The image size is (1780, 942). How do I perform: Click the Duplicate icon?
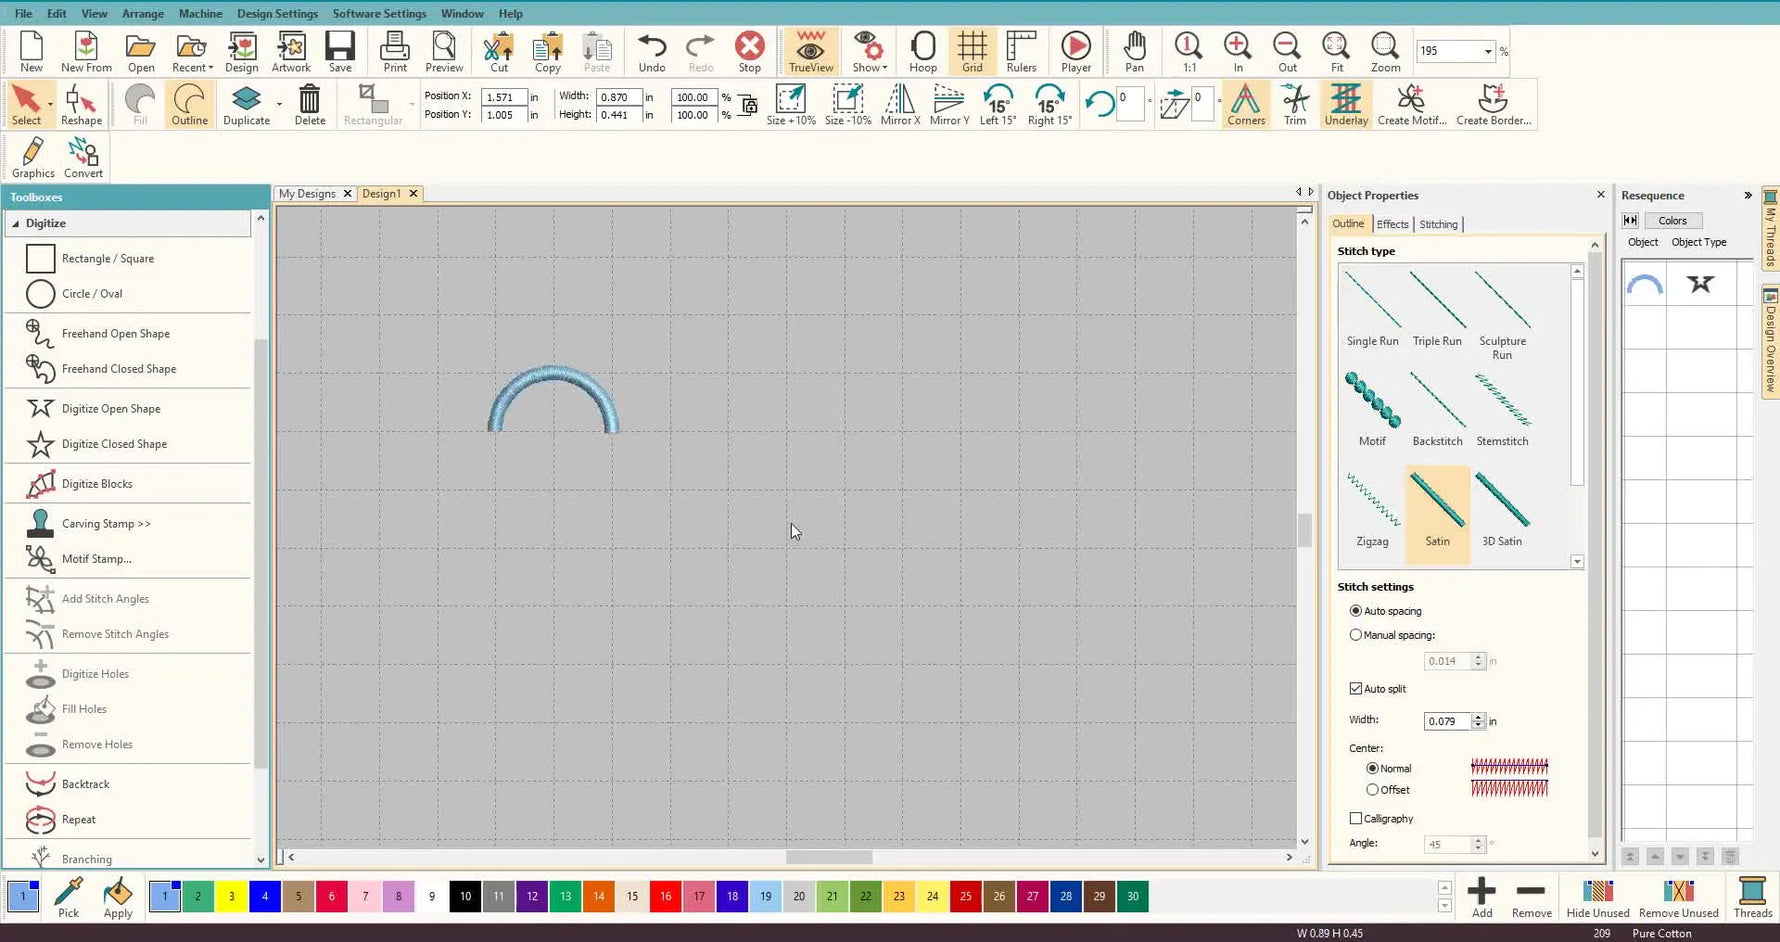(x=246, y=105)
